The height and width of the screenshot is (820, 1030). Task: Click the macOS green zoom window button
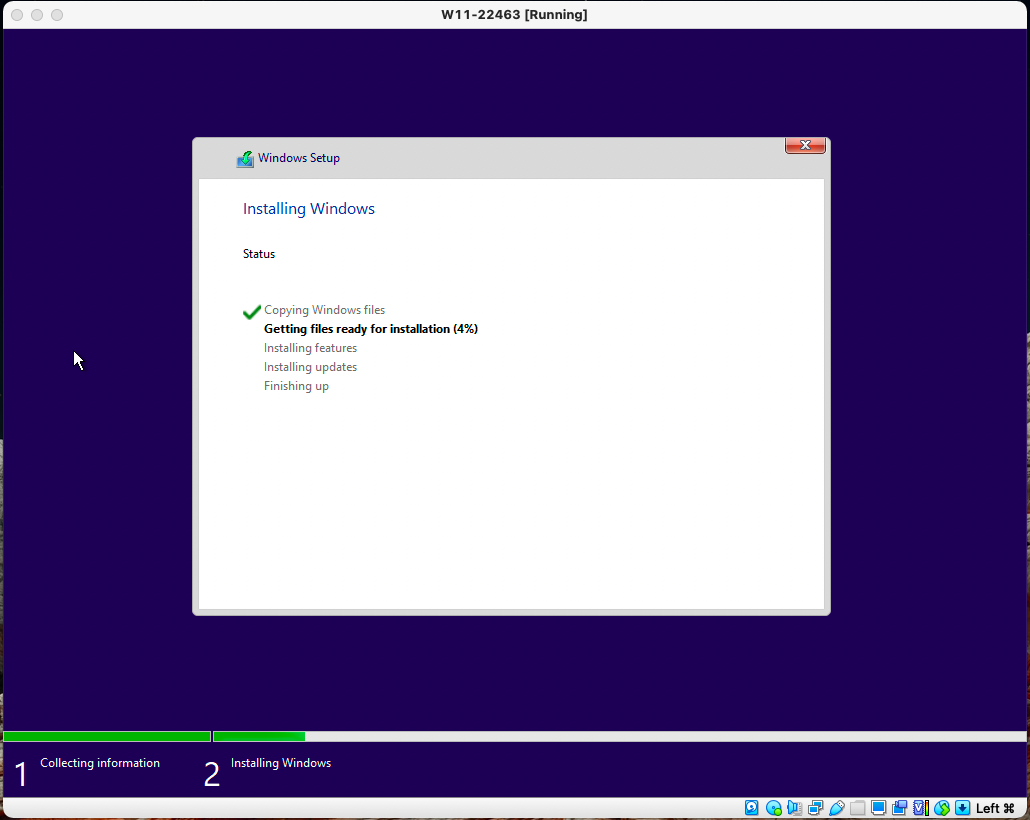pyautogui.click(x=57, y=14)
